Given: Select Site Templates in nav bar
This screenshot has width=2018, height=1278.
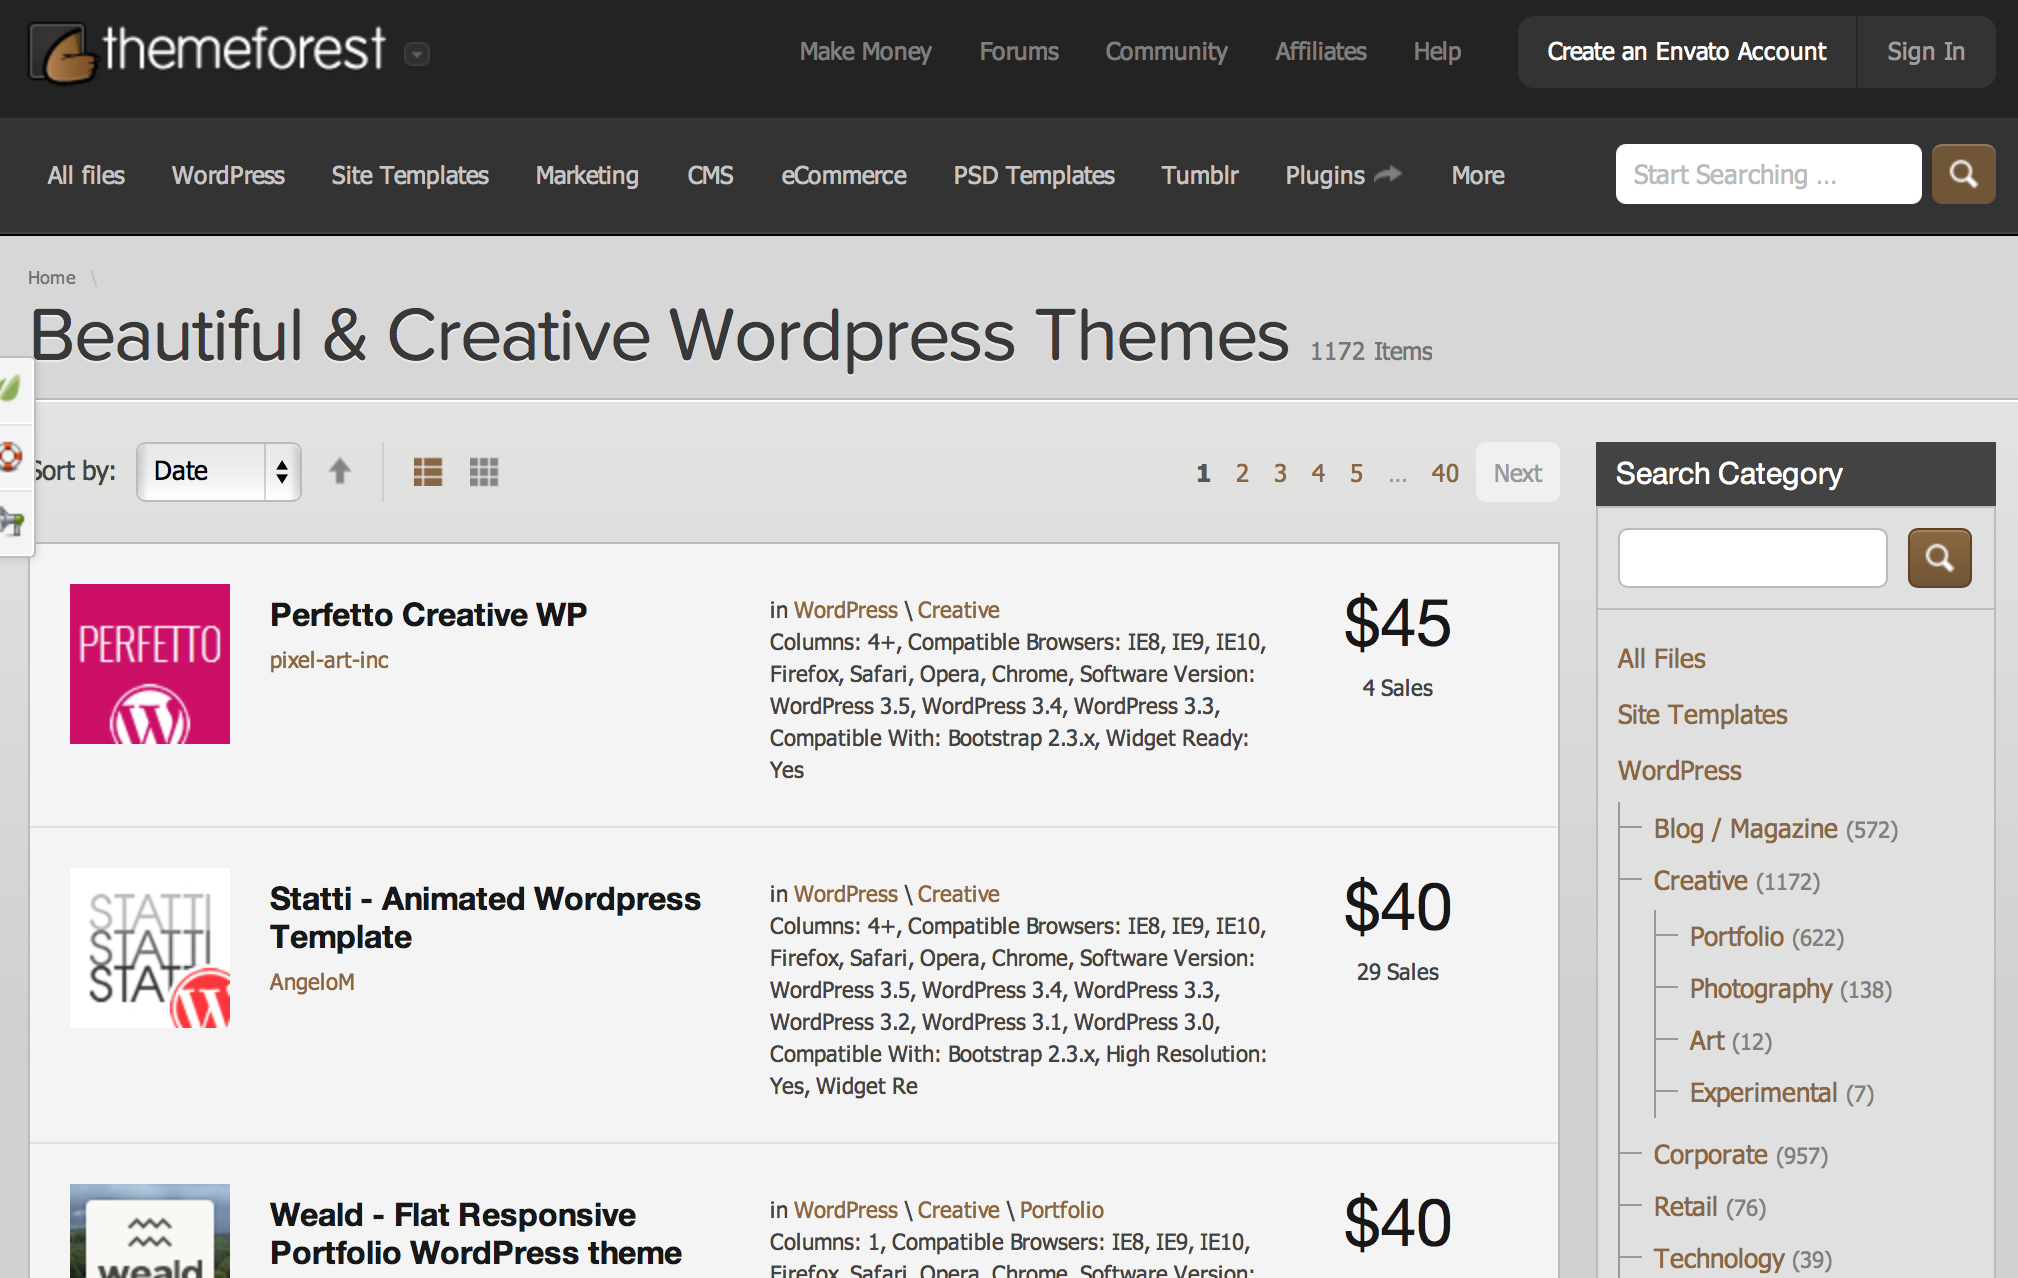Looking at the screenshot, I should click(410, 176).
